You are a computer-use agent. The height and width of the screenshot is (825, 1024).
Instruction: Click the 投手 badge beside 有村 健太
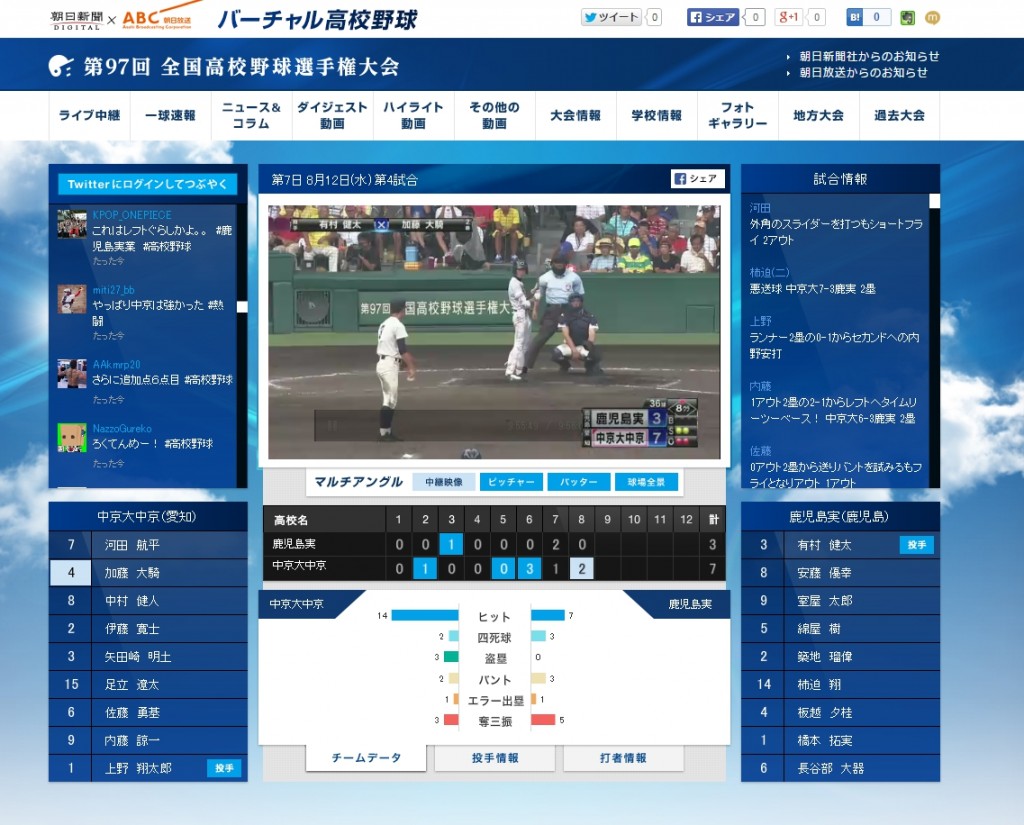pos(916,545)
